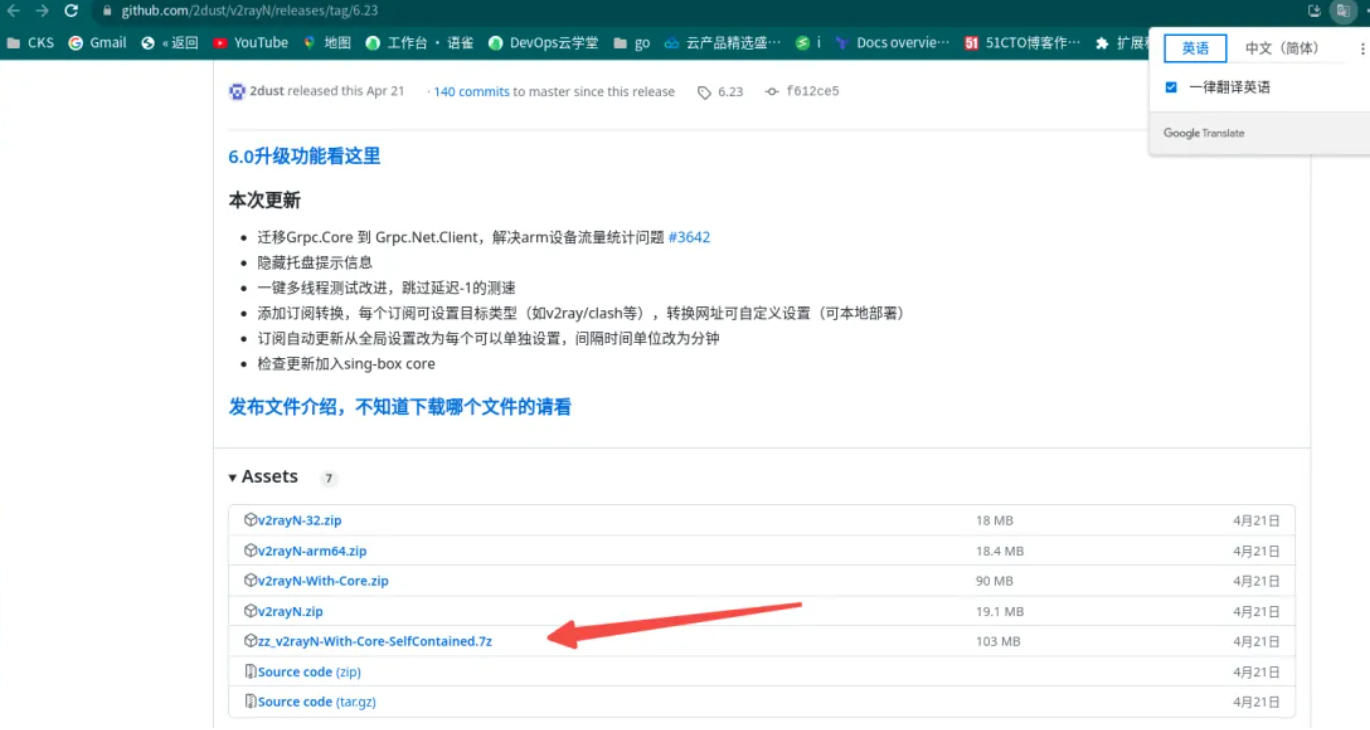
Task: Open the 51CTO博客 bookmark
Action: tap(1023, 43)
